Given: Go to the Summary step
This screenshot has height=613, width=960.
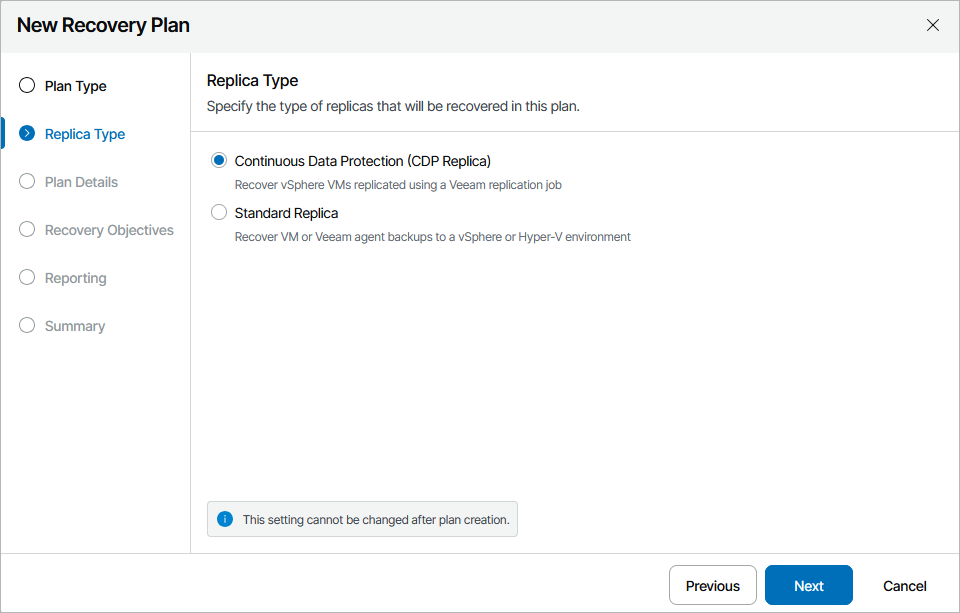Looking at the screenshot, I should [x=75, y=326].
